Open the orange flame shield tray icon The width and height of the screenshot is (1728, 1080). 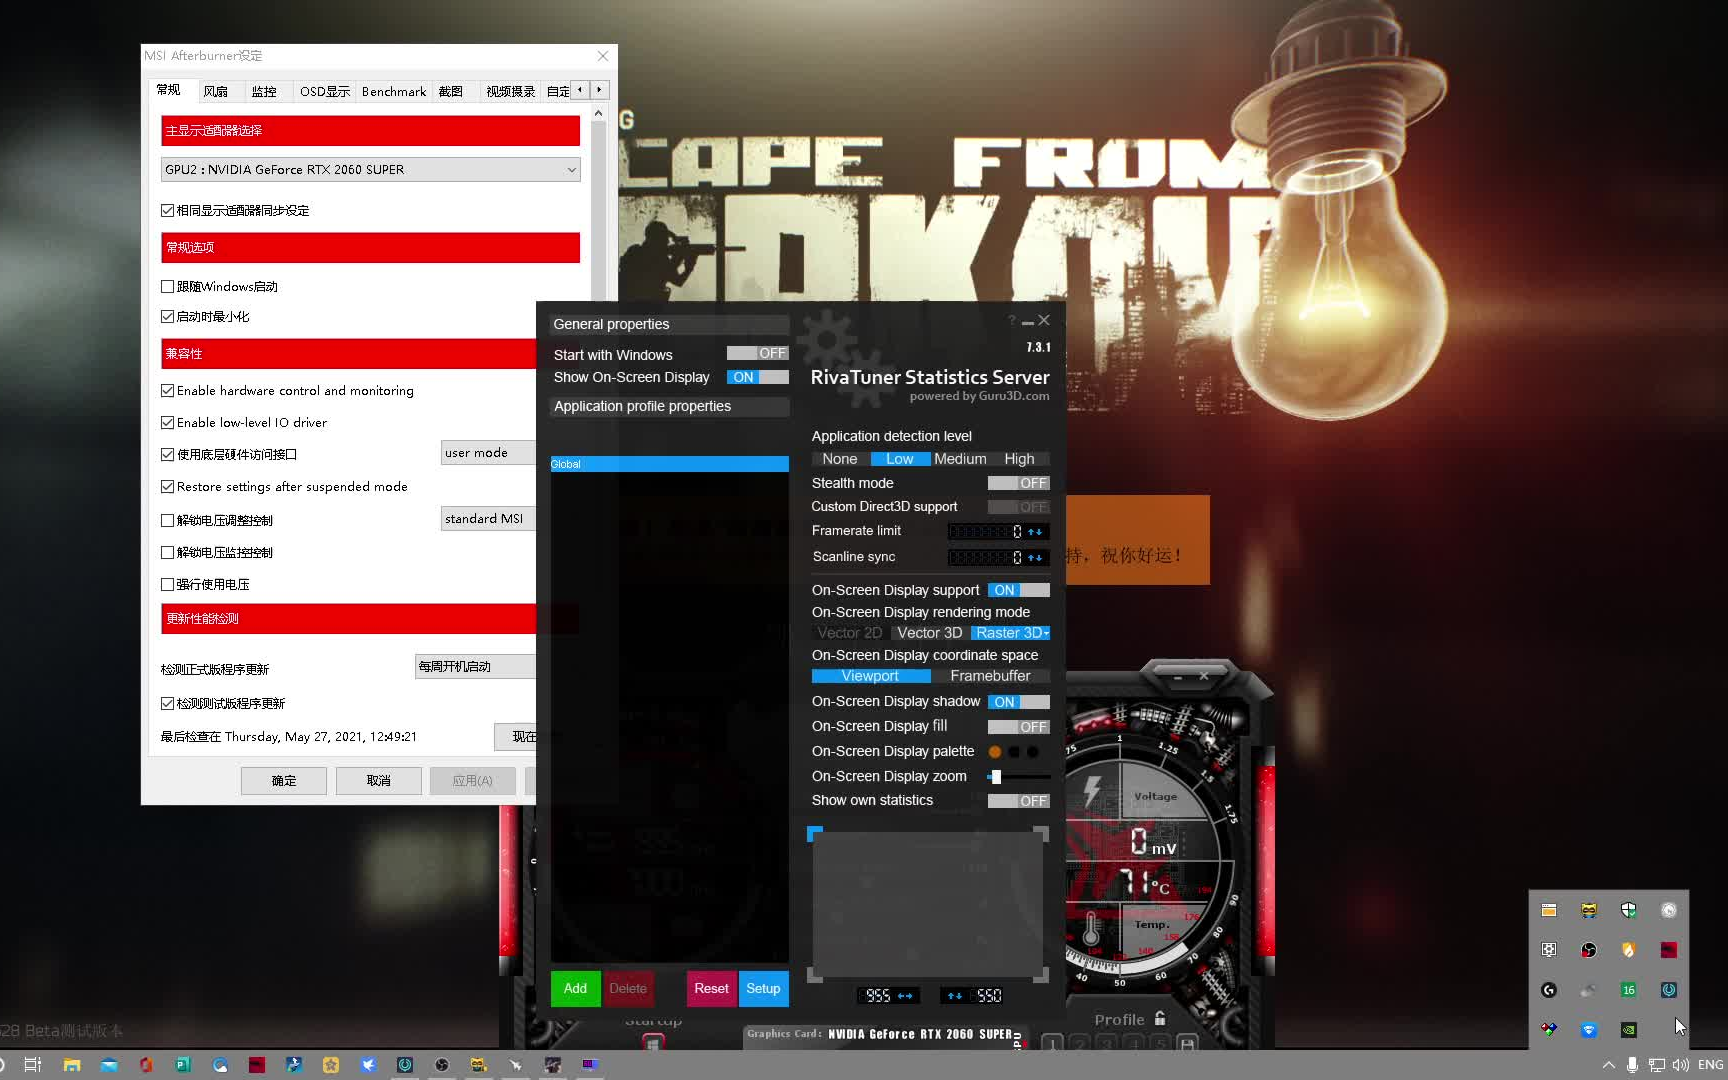tap(1629, 950)
